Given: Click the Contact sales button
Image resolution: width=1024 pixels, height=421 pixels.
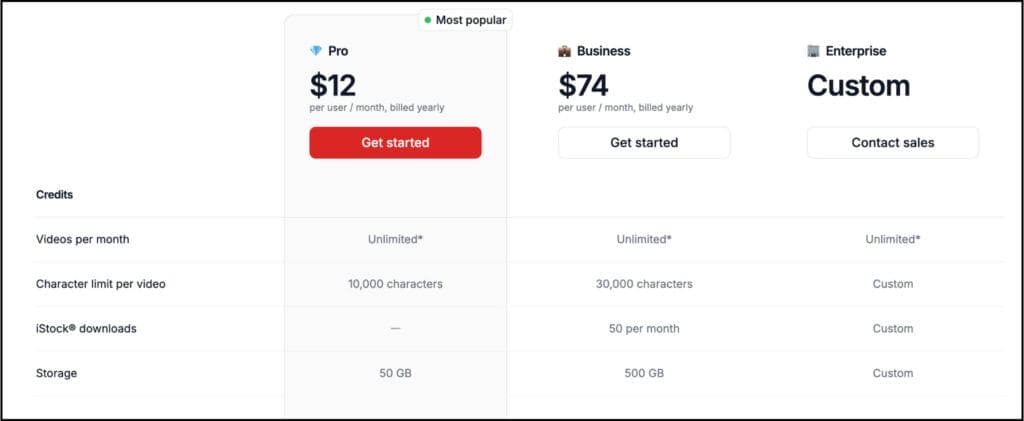Looking at the screenshot, I should point(893,142).
